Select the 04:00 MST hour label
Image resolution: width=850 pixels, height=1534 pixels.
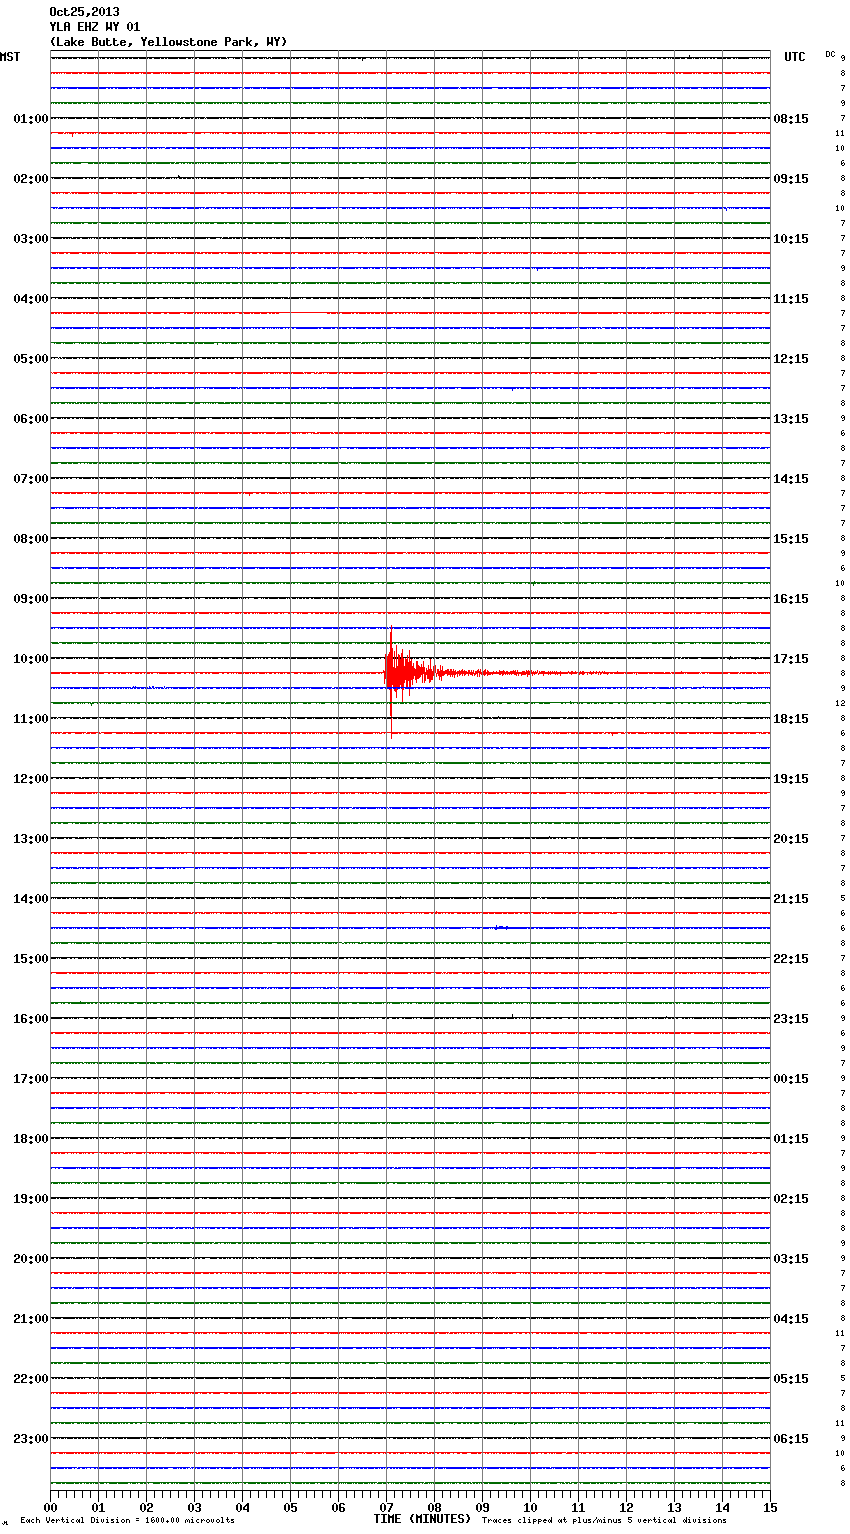[31, 299]
